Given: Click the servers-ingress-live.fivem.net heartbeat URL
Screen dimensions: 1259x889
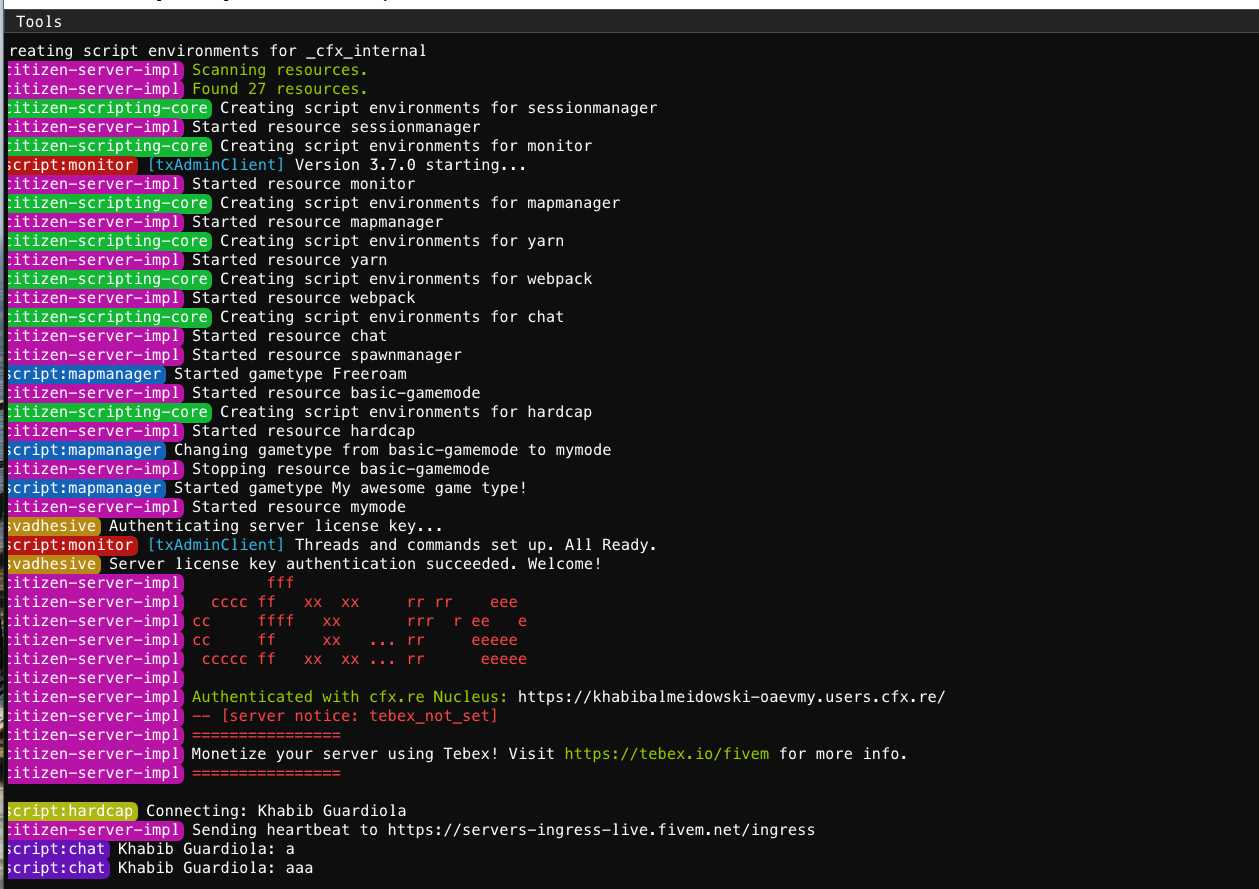Looking at the screenshot, I should (601, 830).
